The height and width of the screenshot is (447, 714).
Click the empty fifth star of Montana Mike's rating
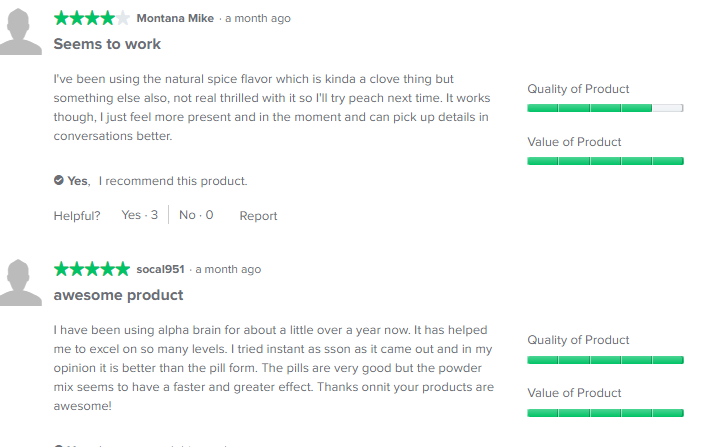click(123, 18)
